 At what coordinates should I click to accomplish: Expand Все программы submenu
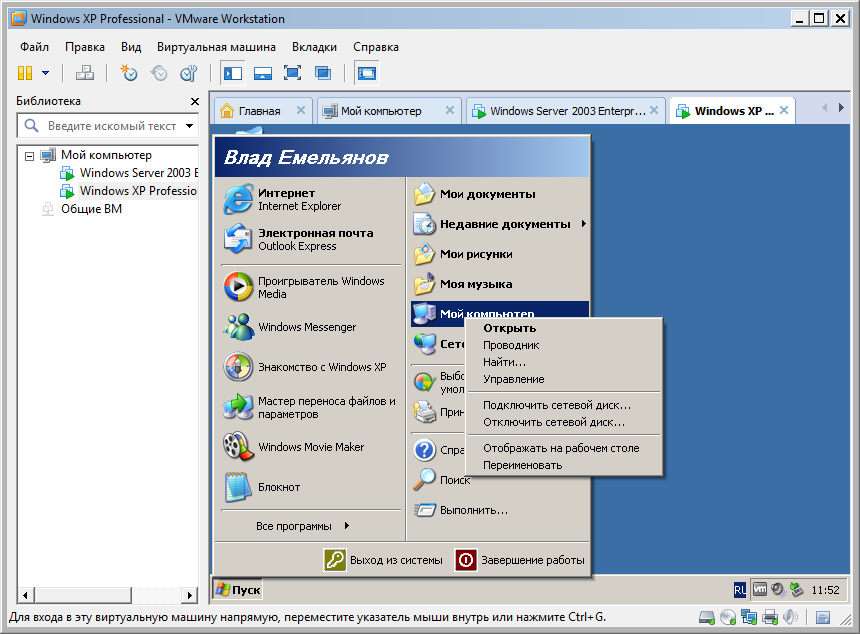tap(303, 526)
